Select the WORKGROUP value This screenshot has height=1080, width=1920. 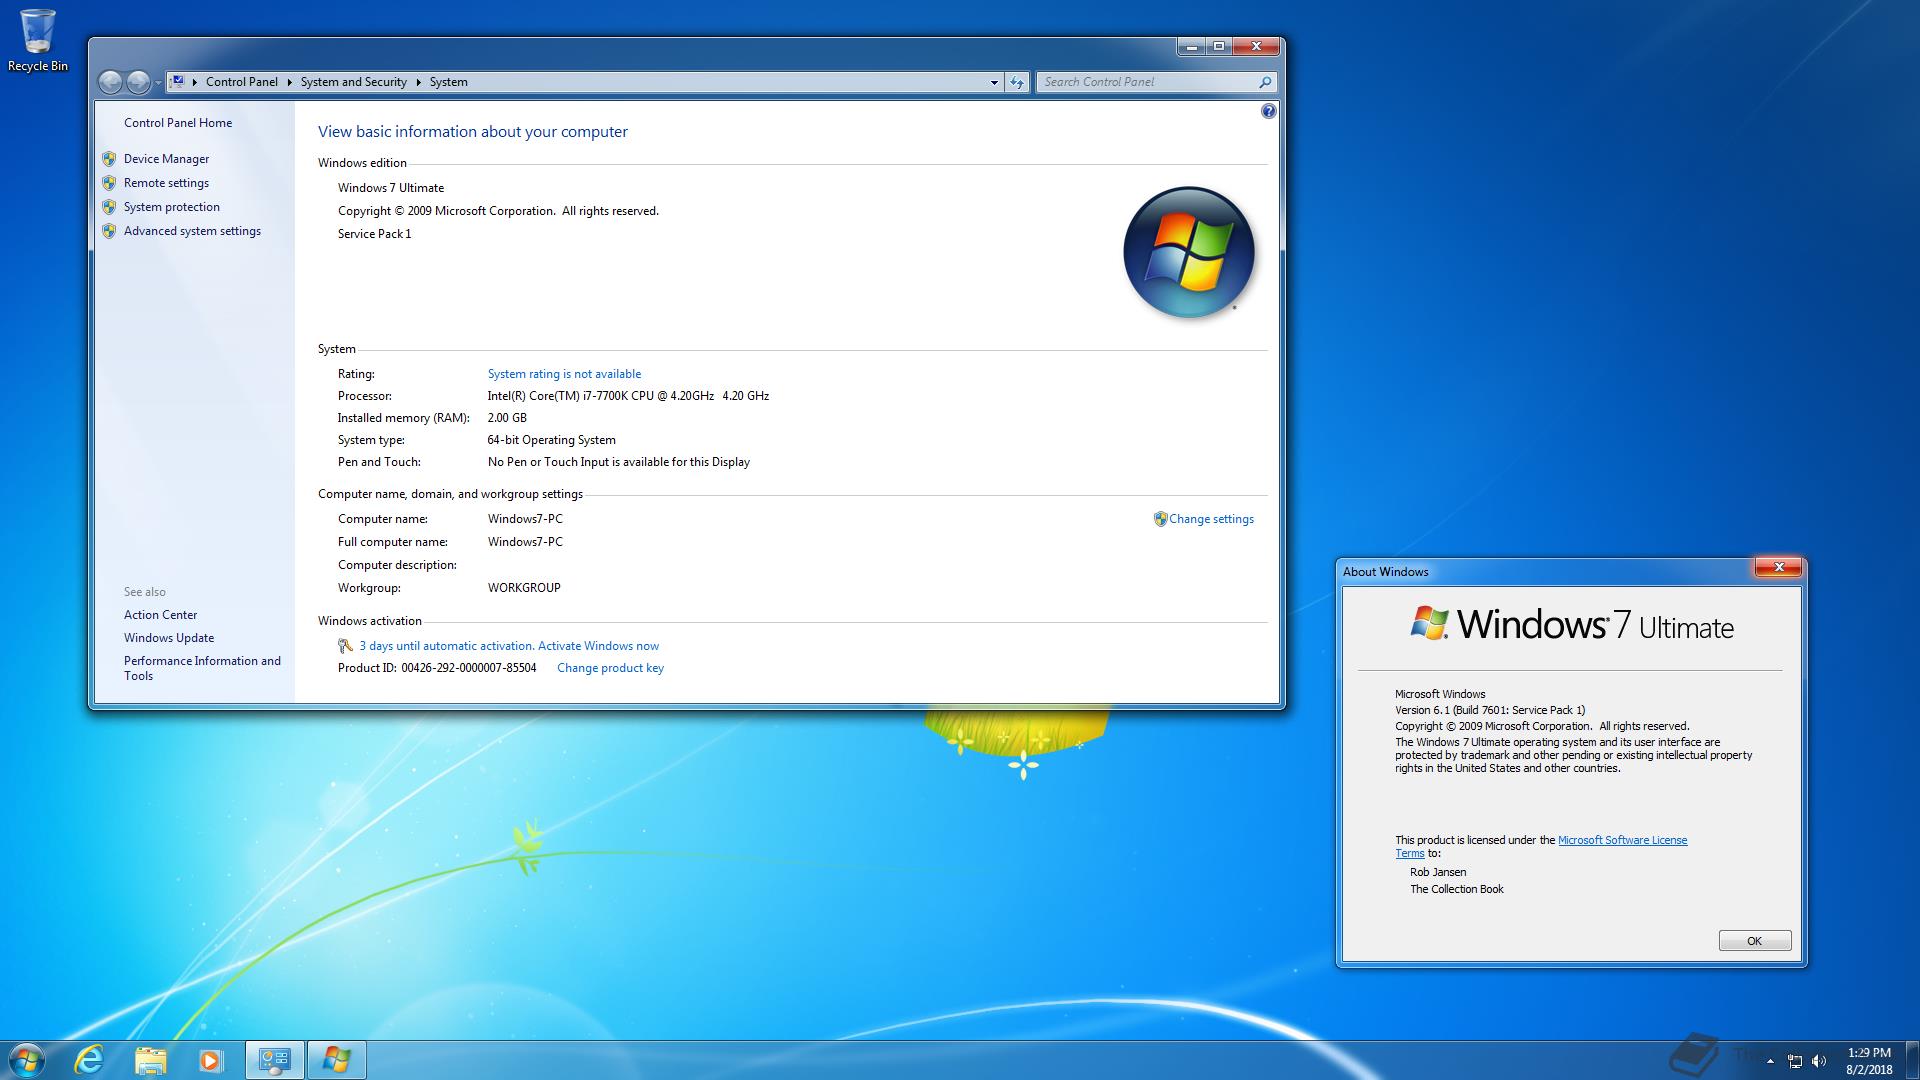pyautogui.click(x=524, y=588)
